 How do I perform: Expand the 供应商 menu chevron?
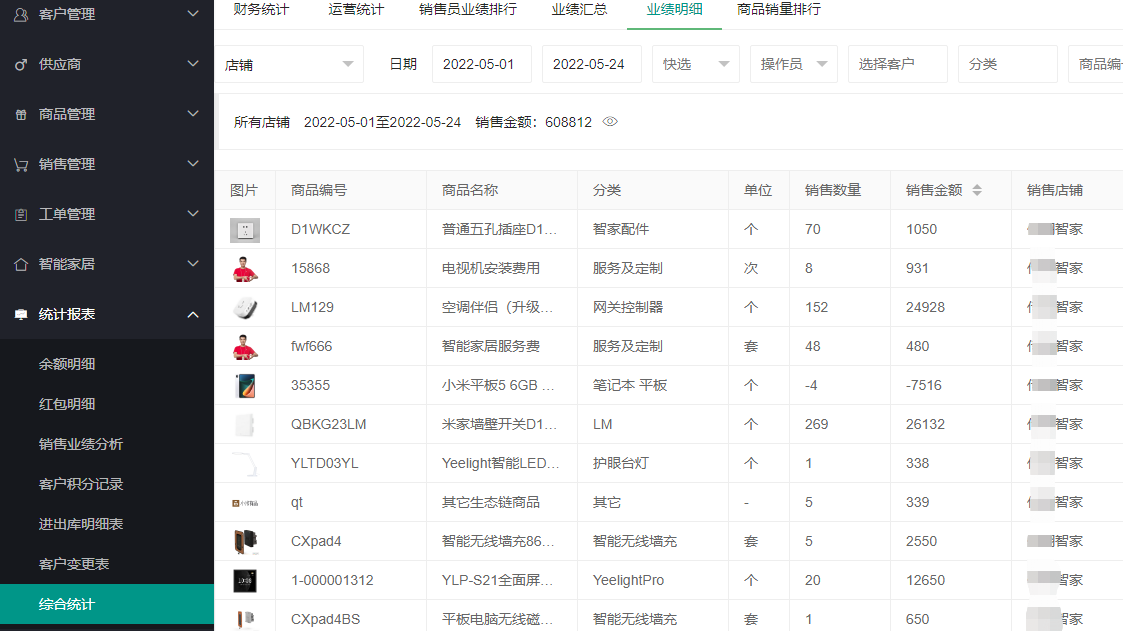pos(193,64)
